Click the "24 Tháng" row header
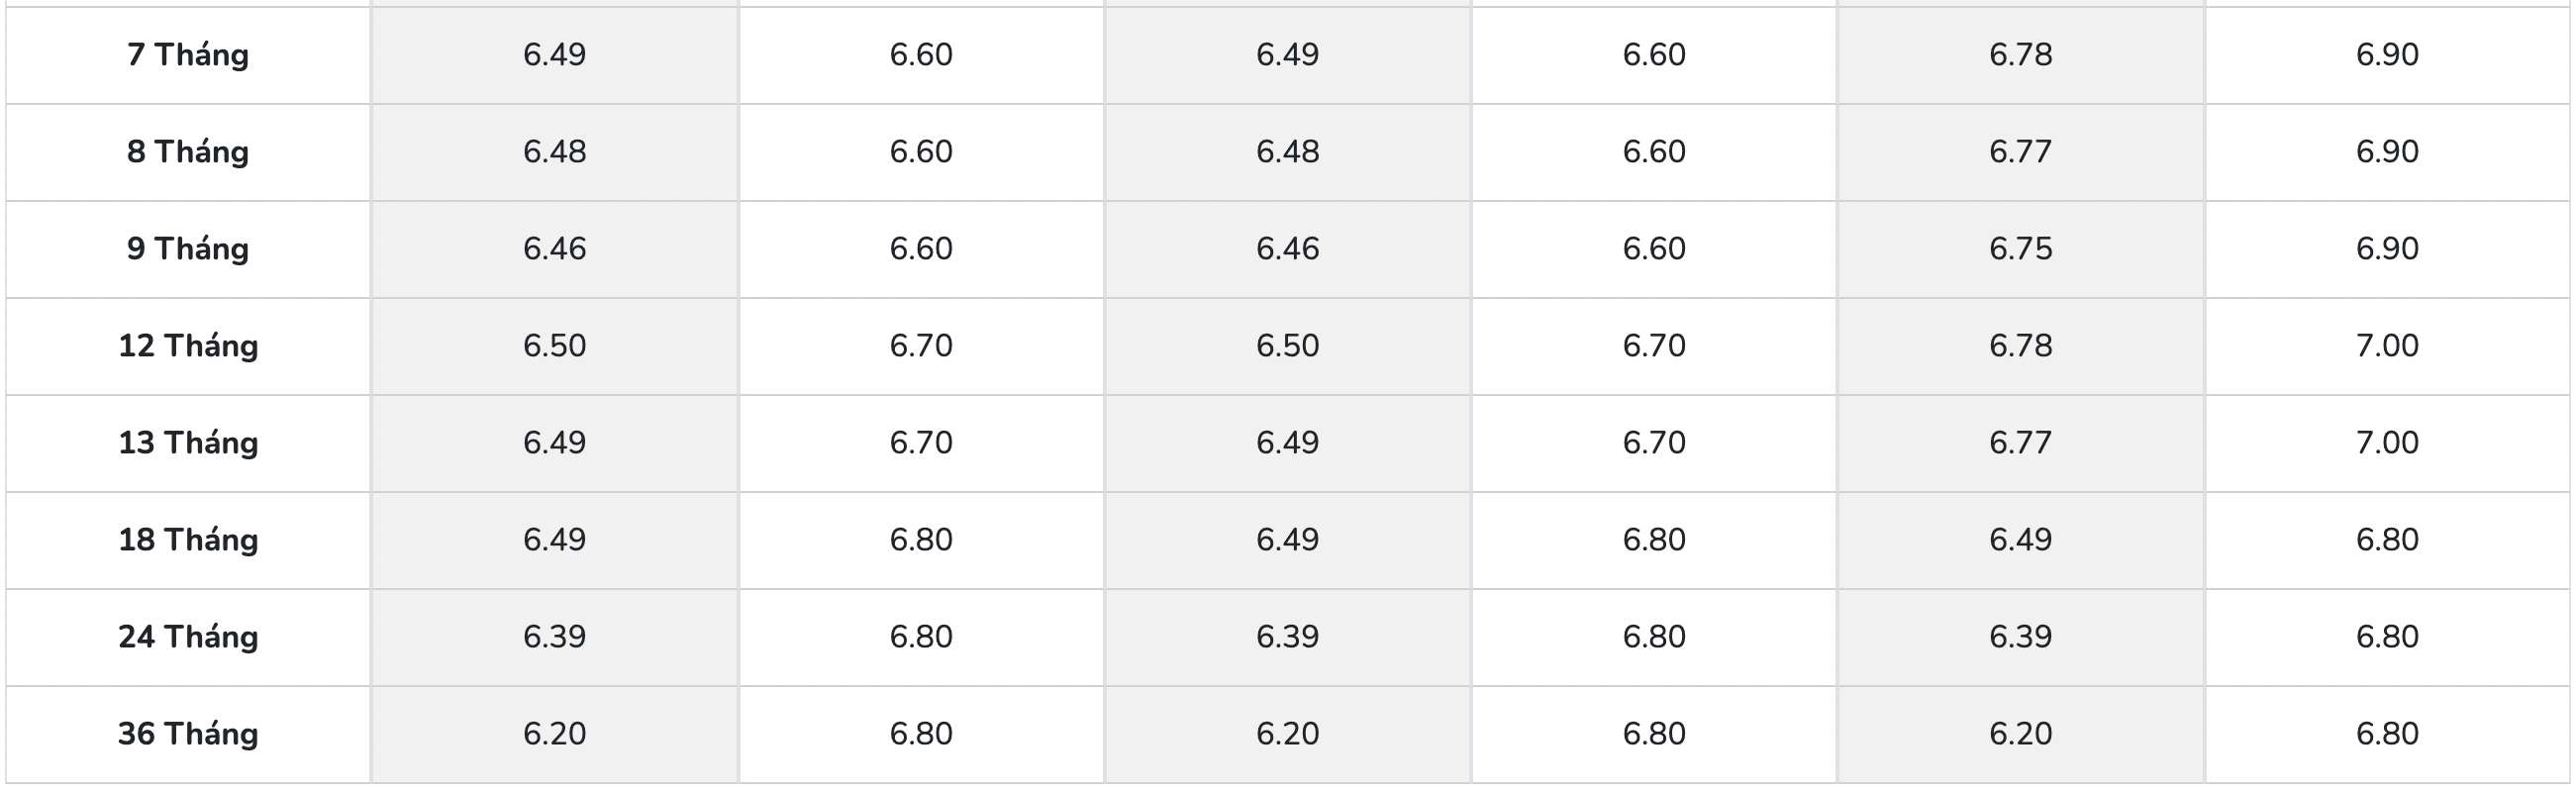Screen dimensions: 2576x792 (188, 636)
